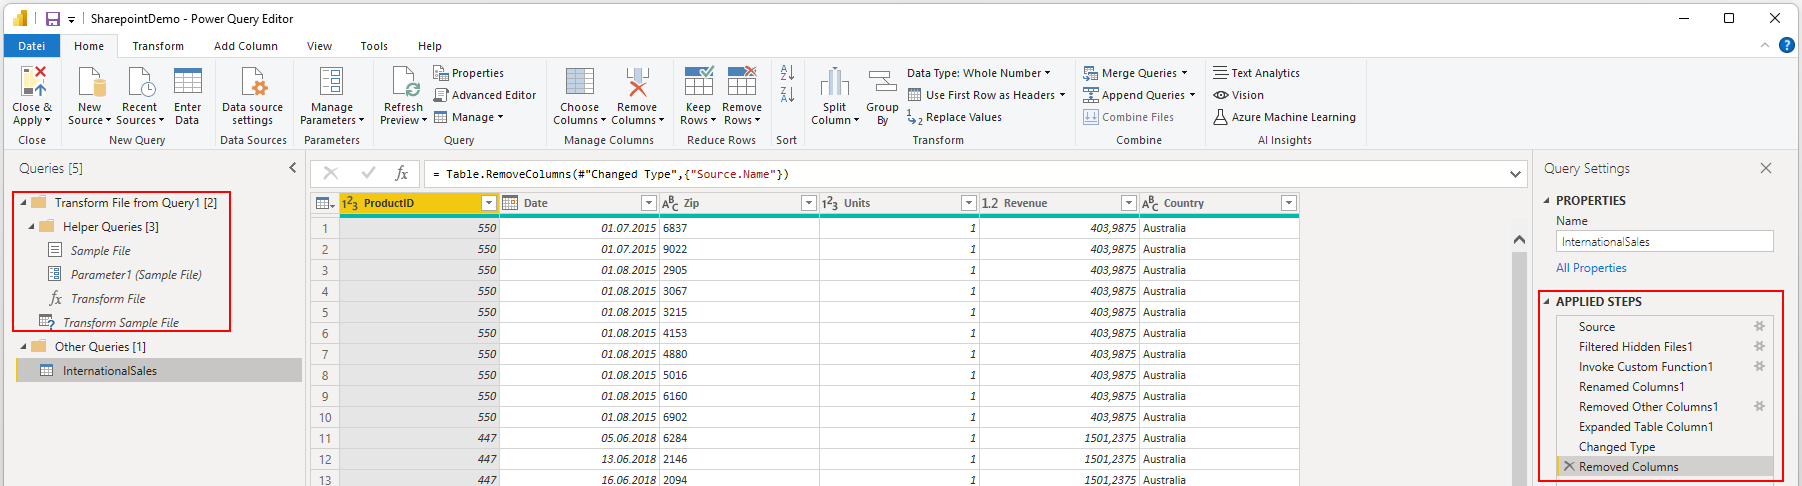Delete the Removed Columns step

pos(1569,467)
